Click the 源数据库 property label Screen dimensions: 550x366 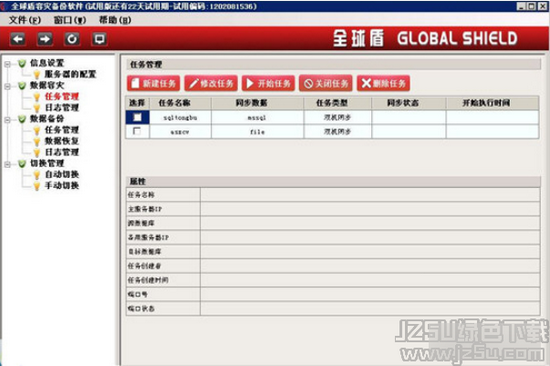tap(141, 223)
